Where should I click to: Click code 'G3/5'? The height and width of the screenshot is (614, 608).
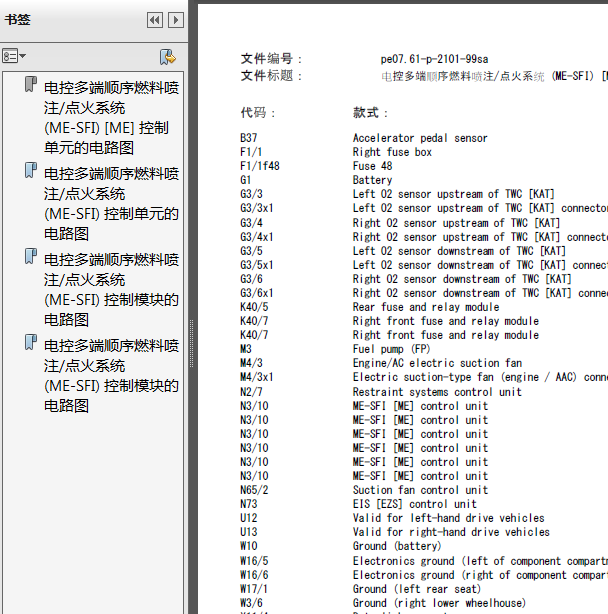click(x=251, y=251)
